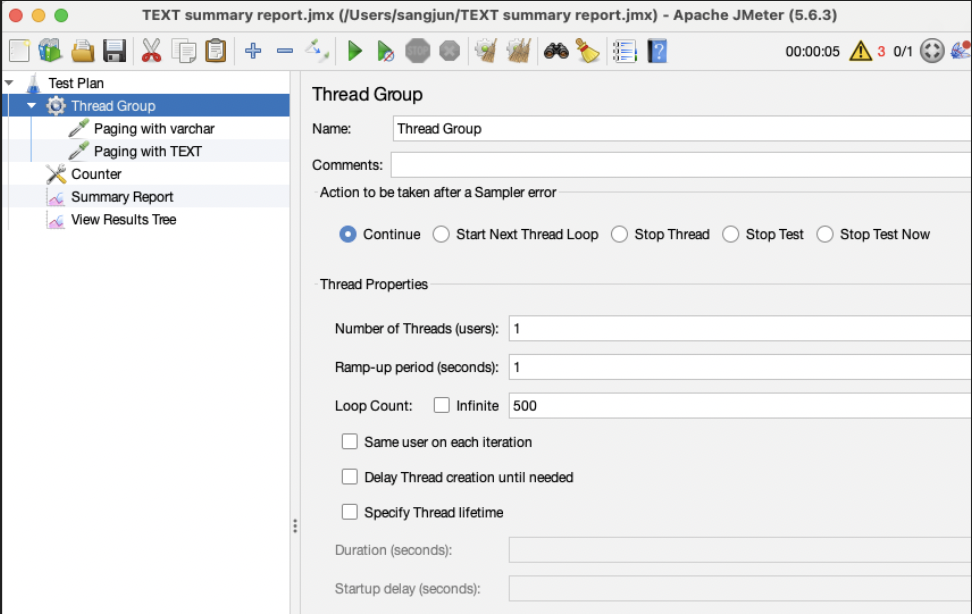Click the Collapse All minus icon
This screenshot has width=972, height=614.
[285, 51]
